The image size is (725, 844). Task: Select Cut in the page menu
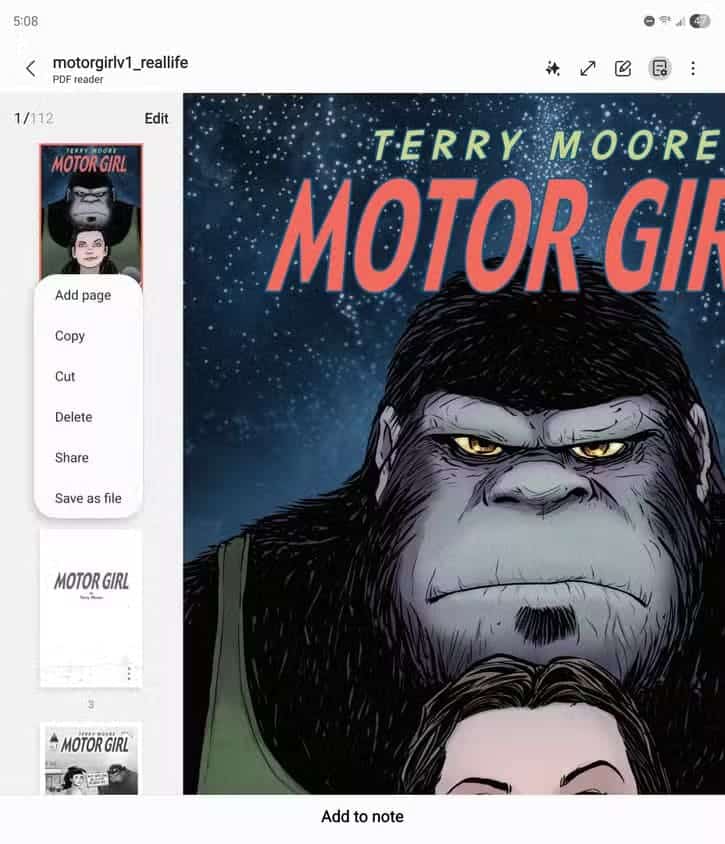click(x=65, y=376)
